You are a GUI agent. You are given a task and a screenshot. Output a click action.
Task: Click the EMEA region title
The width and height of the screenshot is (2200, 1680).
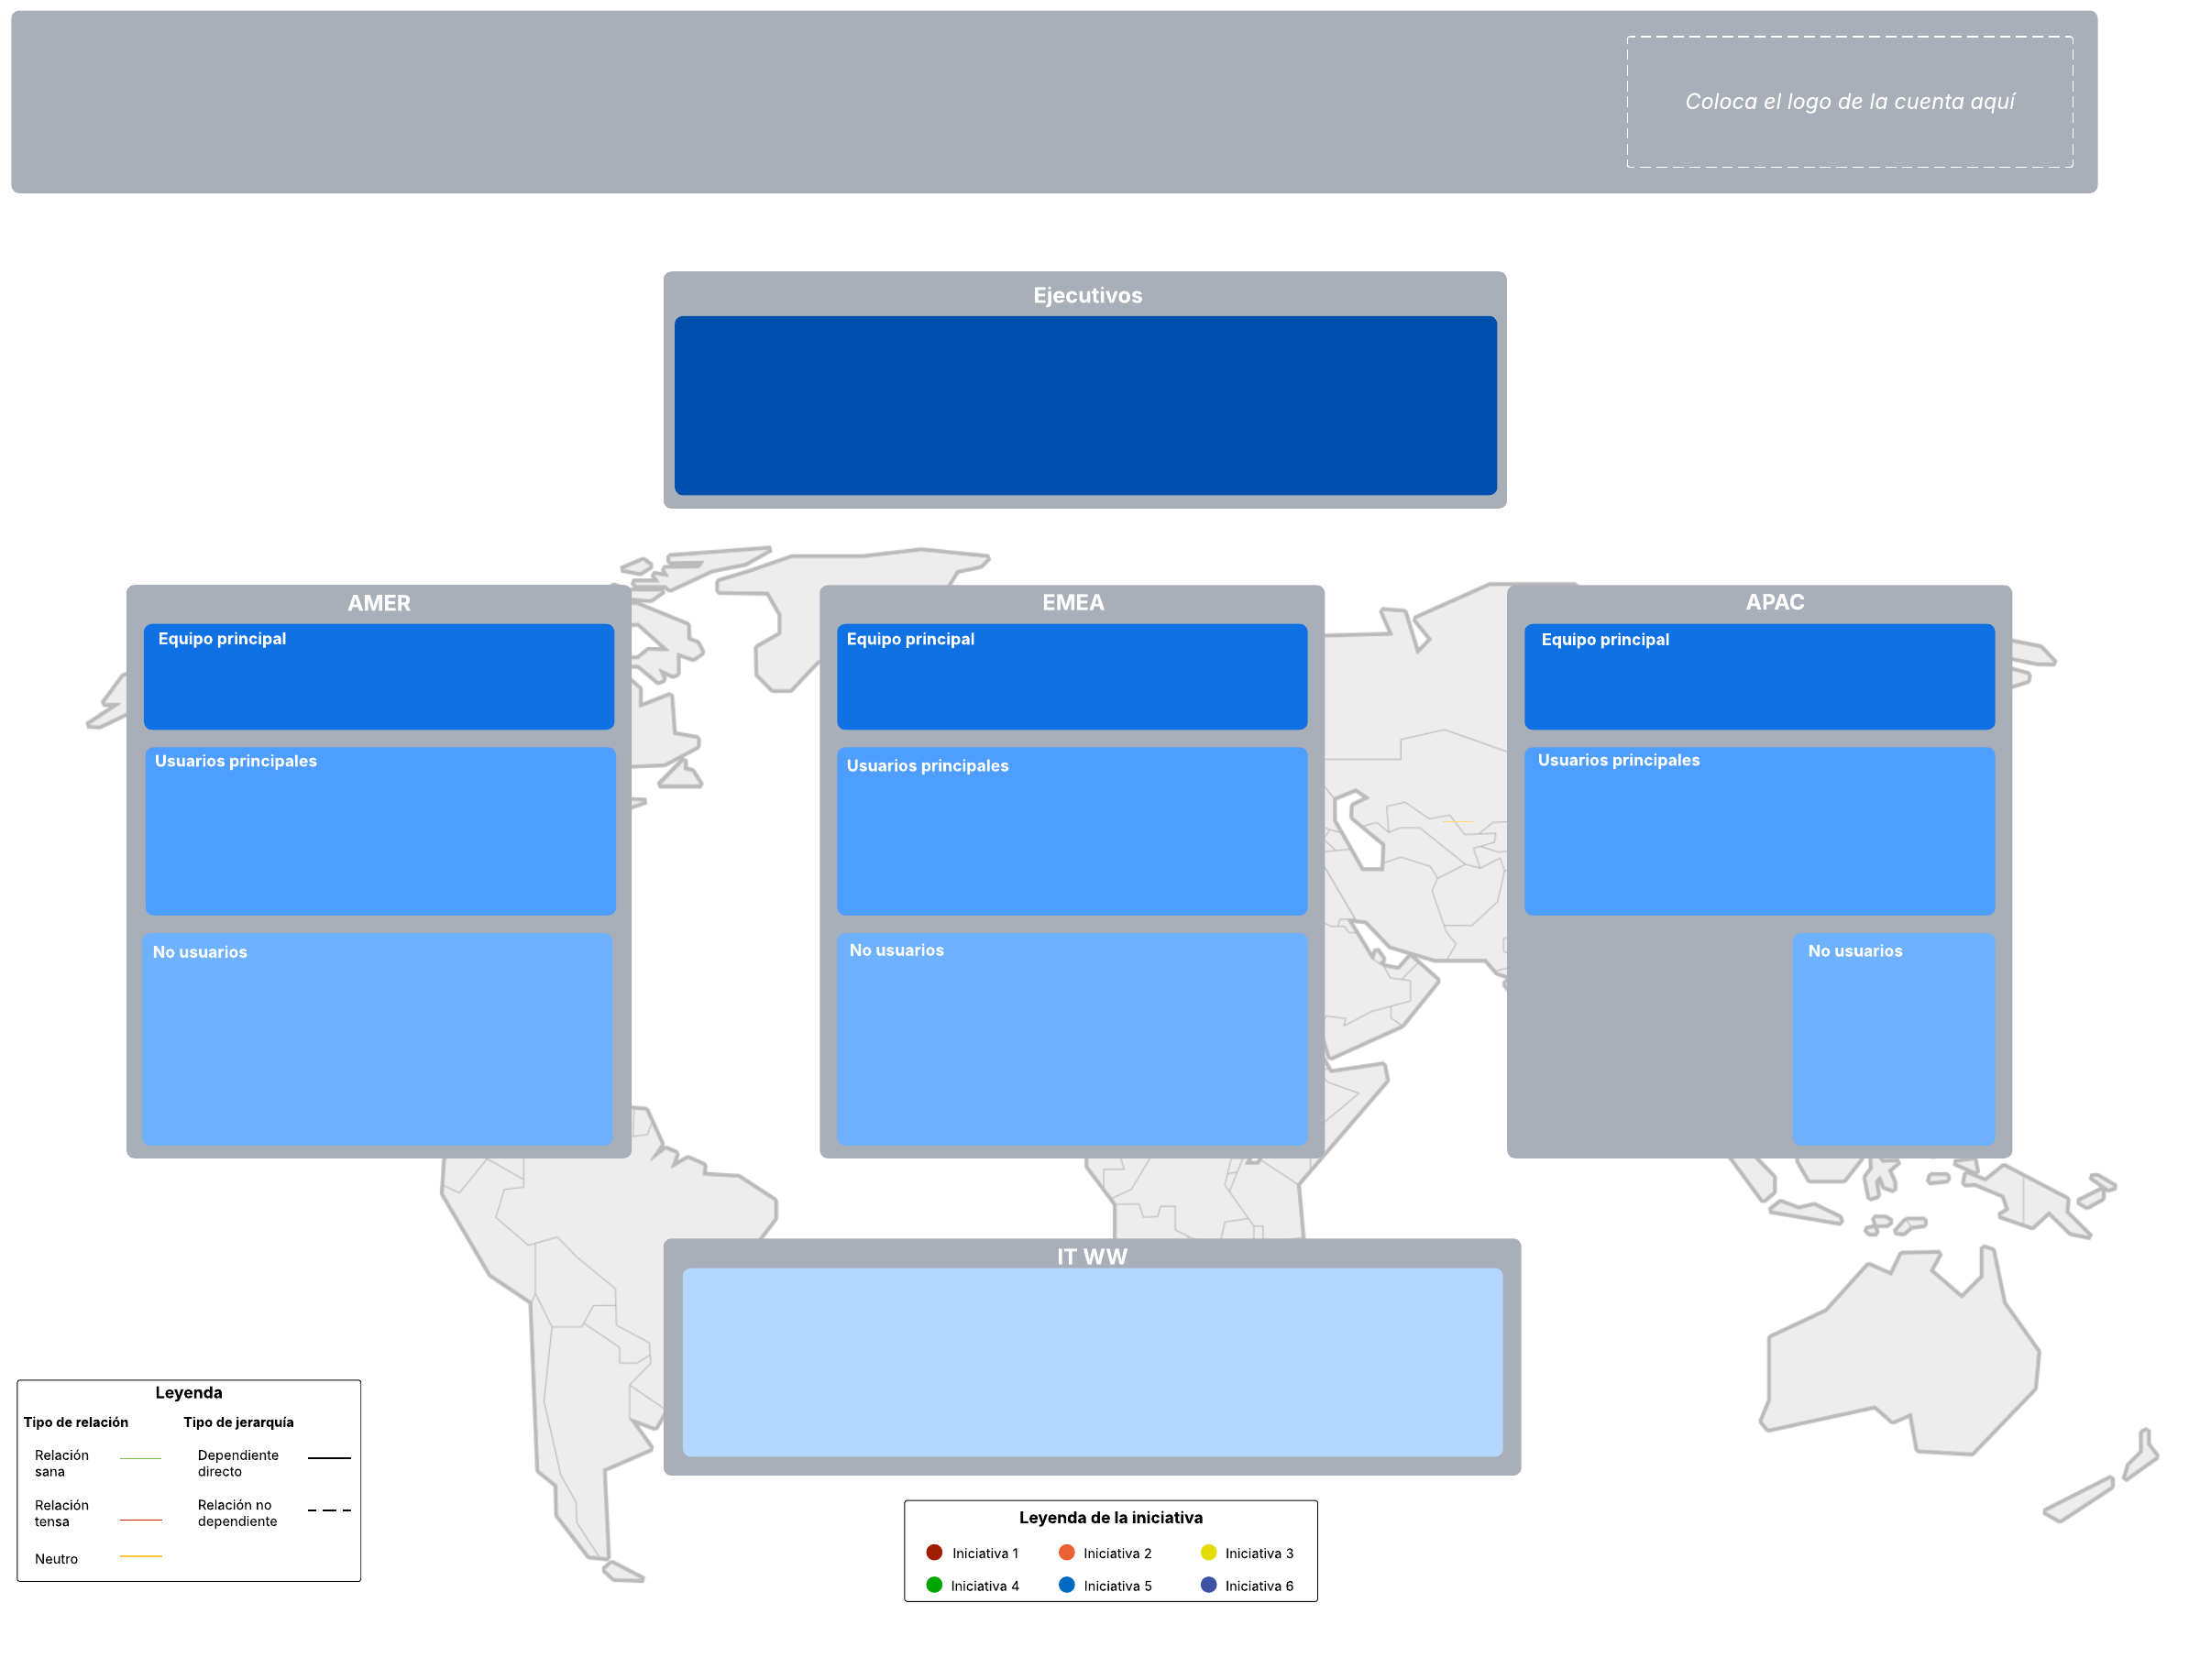[x=1073, y=602]
